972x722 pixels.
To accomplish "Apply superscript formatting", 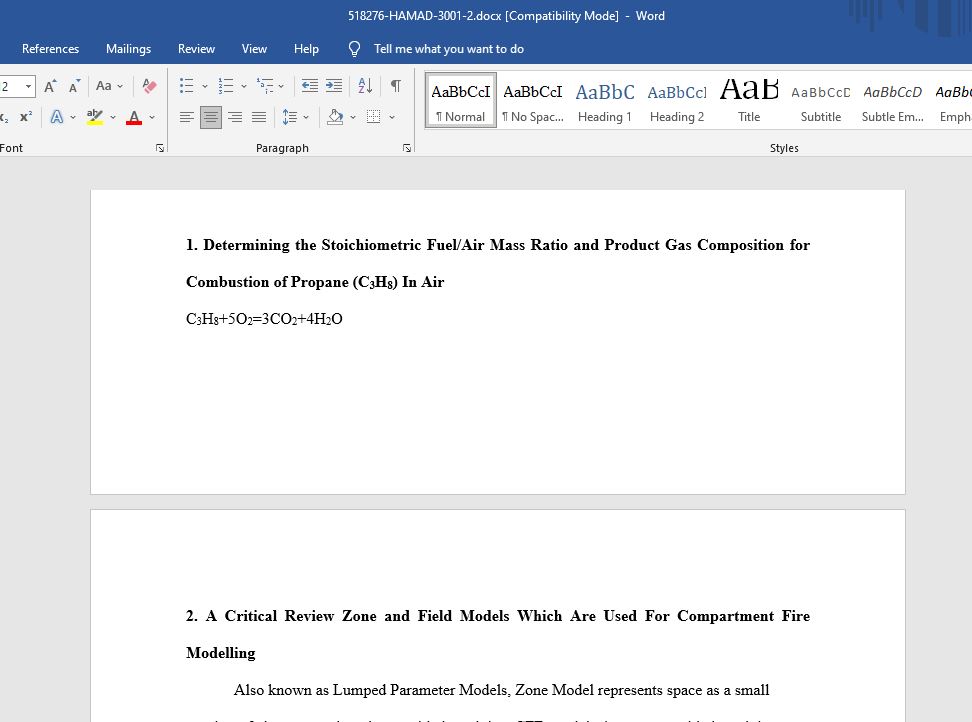I will (x=26, y=117).
